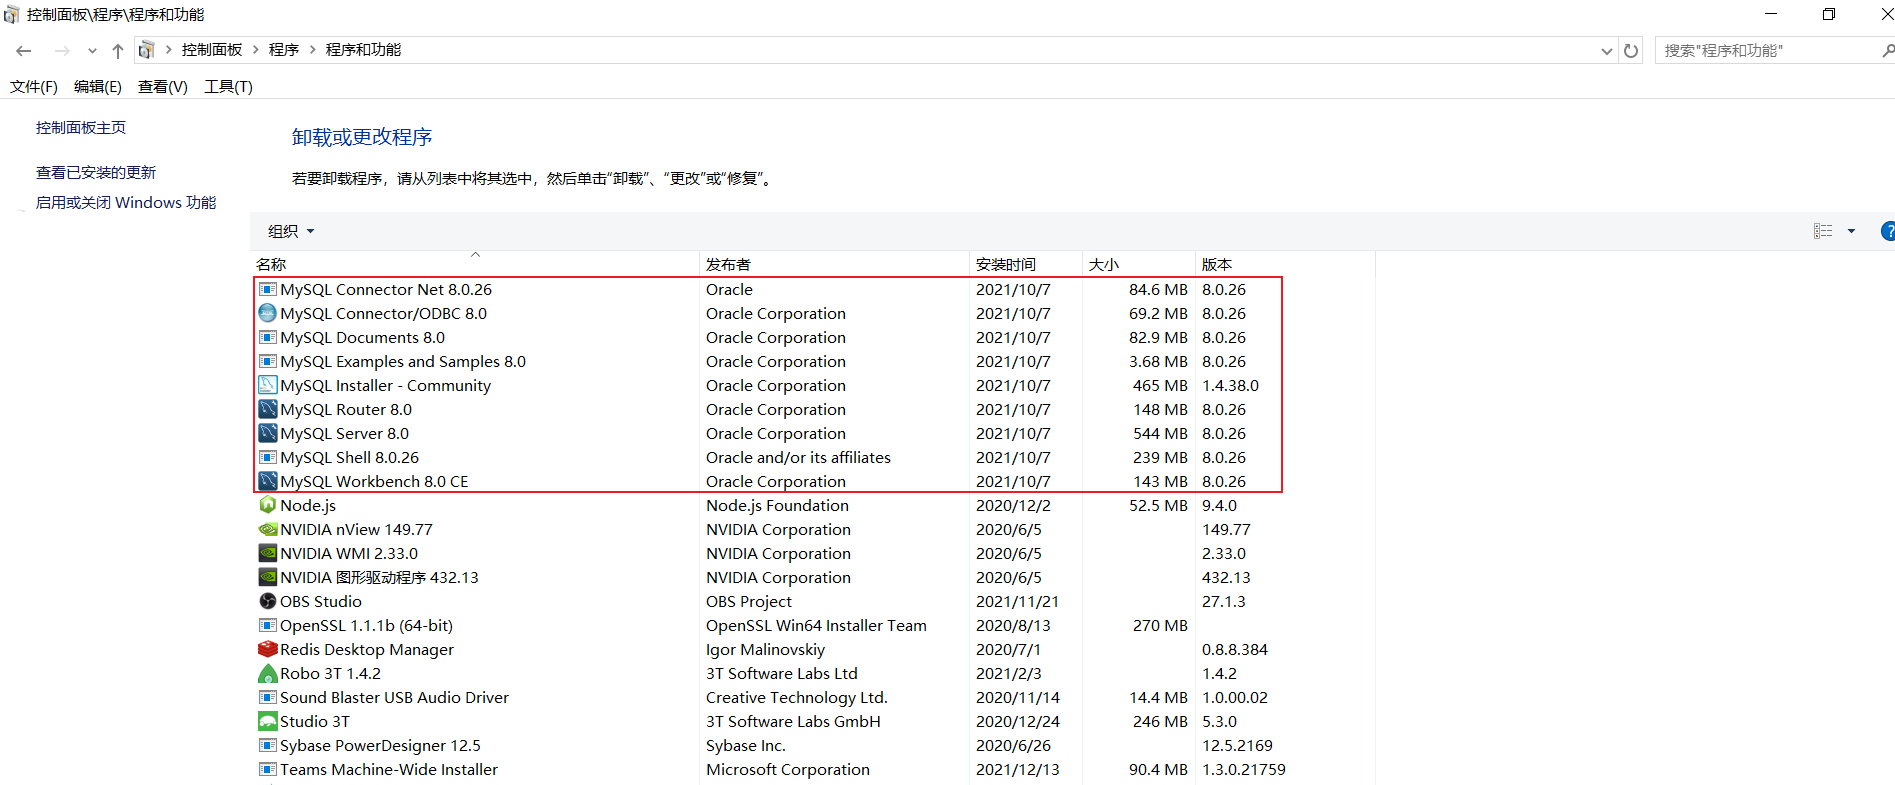This screenshot has width=1895, height=785.
Task: Click version 12.5.2169 cell
Action: (1237, 745)
